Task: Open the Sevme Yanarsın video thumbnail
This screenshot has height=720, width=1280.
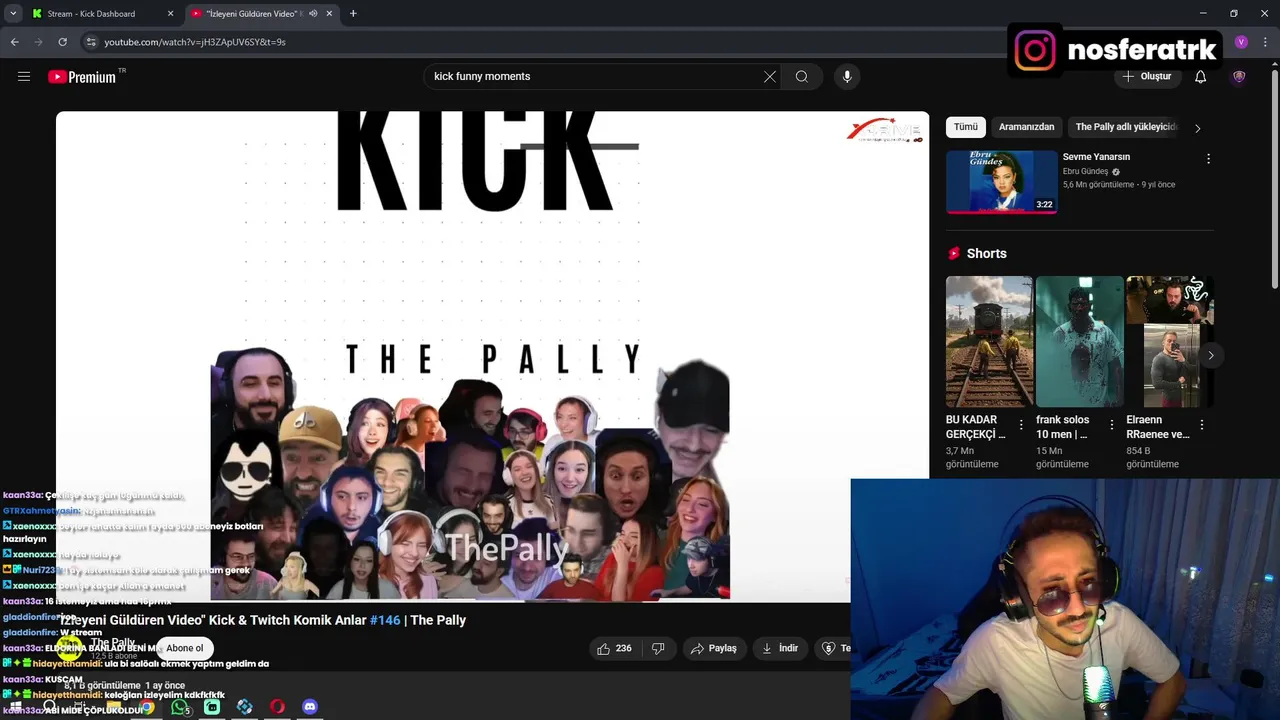Action: click(x=1001, y=182)
